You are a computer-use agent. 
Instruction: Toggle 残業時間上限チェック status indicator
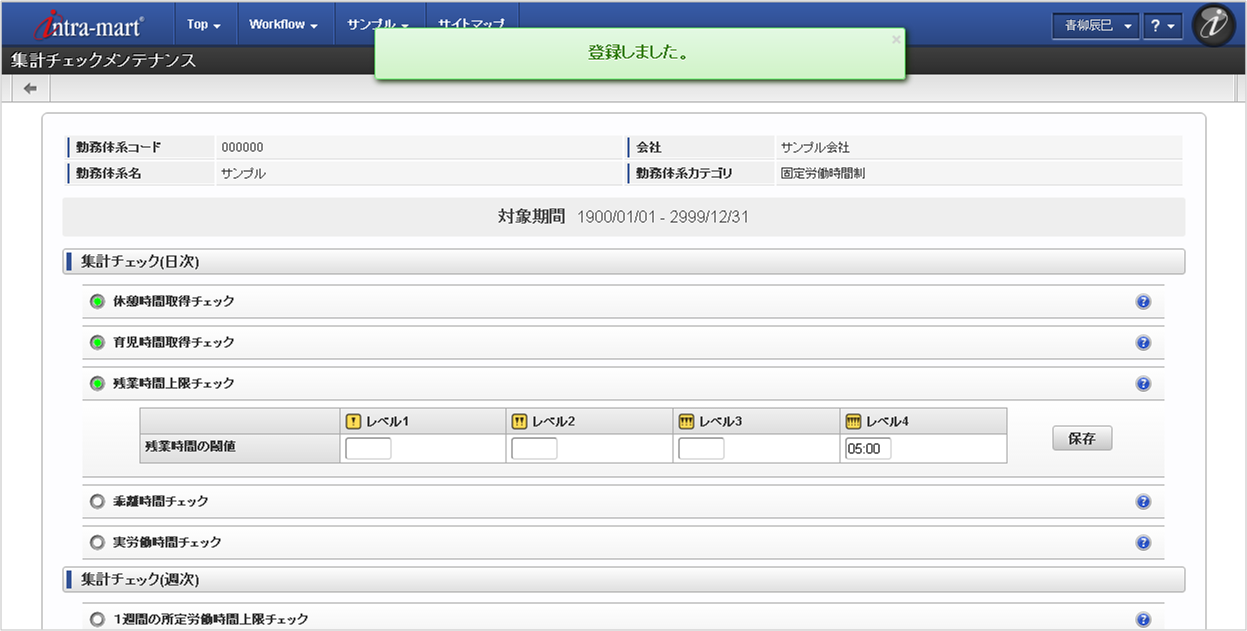click(97, 383)
